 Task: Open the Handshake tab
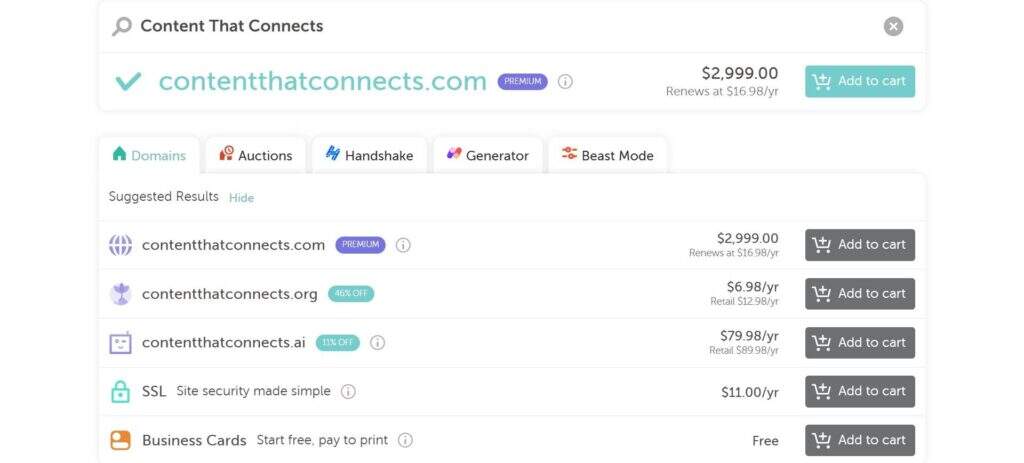coord(369,155)
